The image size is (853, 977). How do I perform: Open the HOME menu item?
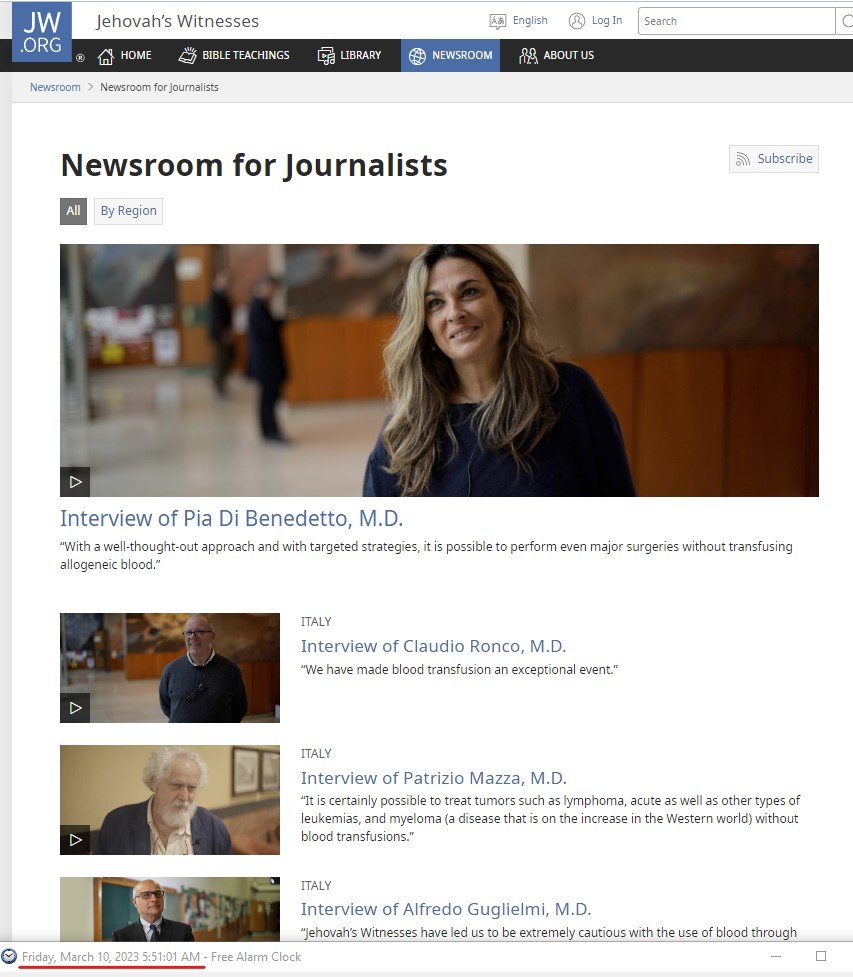[125, 55]
